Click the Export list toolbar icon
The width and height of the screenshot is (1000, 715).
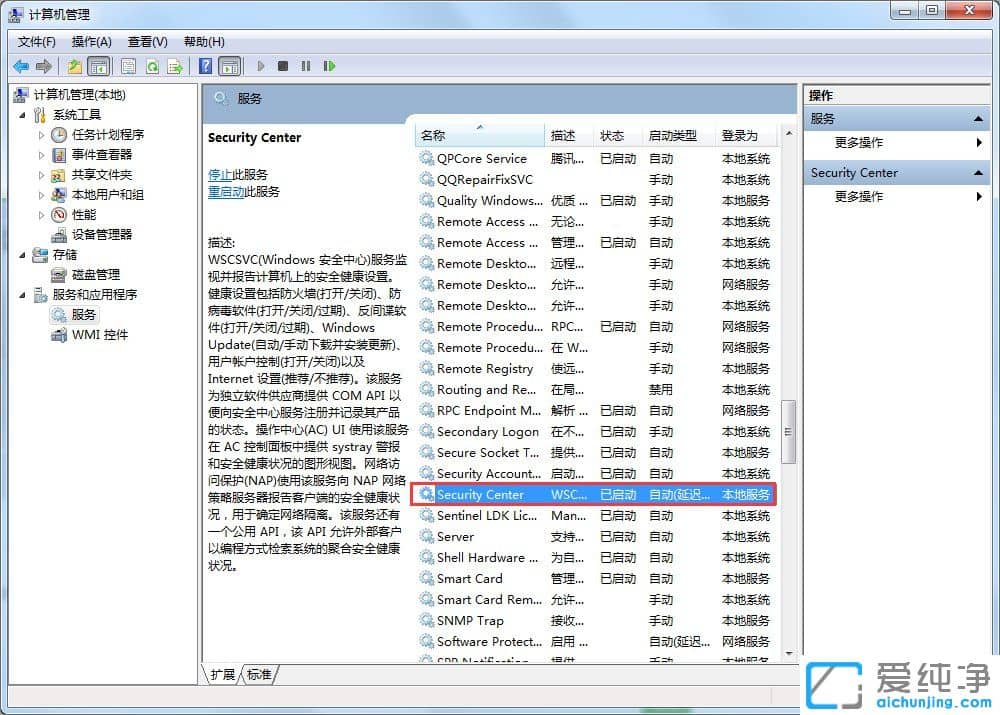[x=175, y=66]
